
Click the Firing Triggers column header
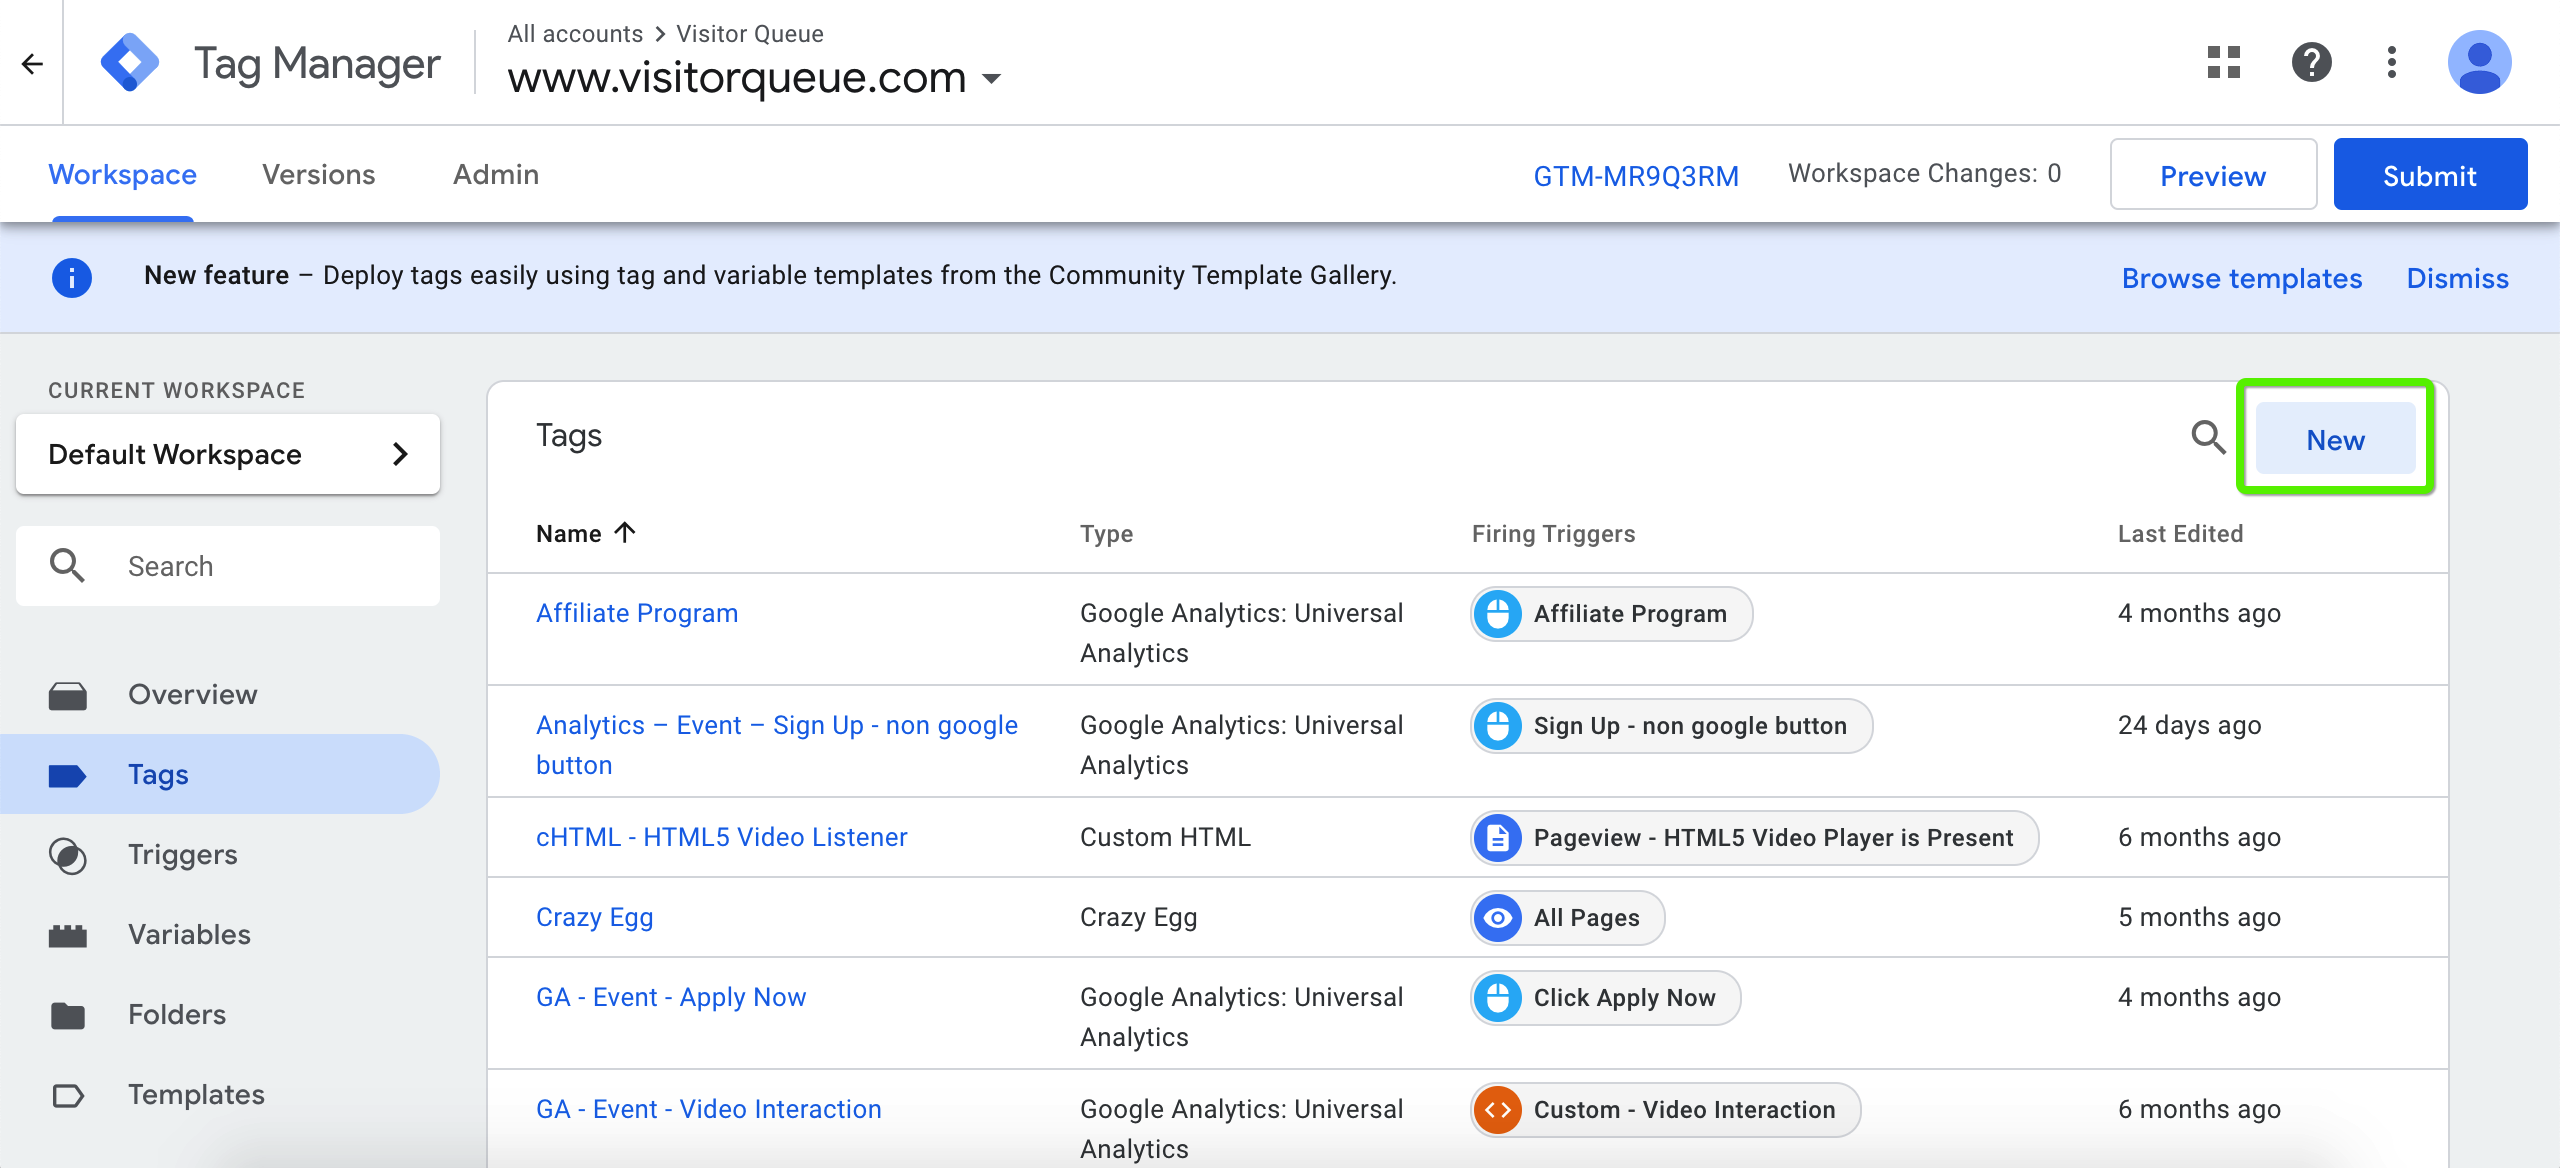click(1554, 534)
